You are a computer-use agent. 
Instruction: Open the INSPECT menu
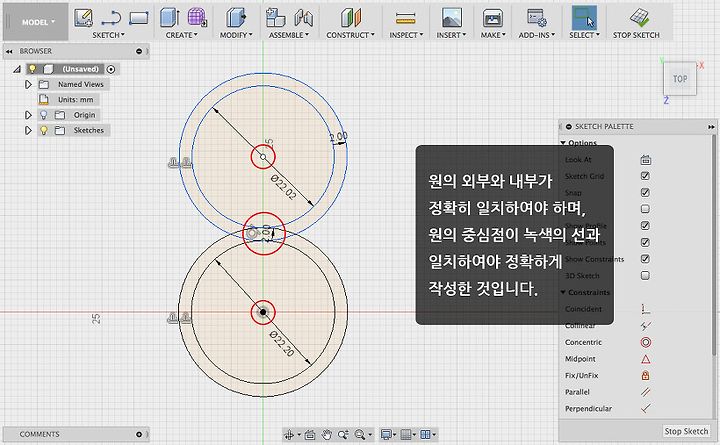pos(406,35)
